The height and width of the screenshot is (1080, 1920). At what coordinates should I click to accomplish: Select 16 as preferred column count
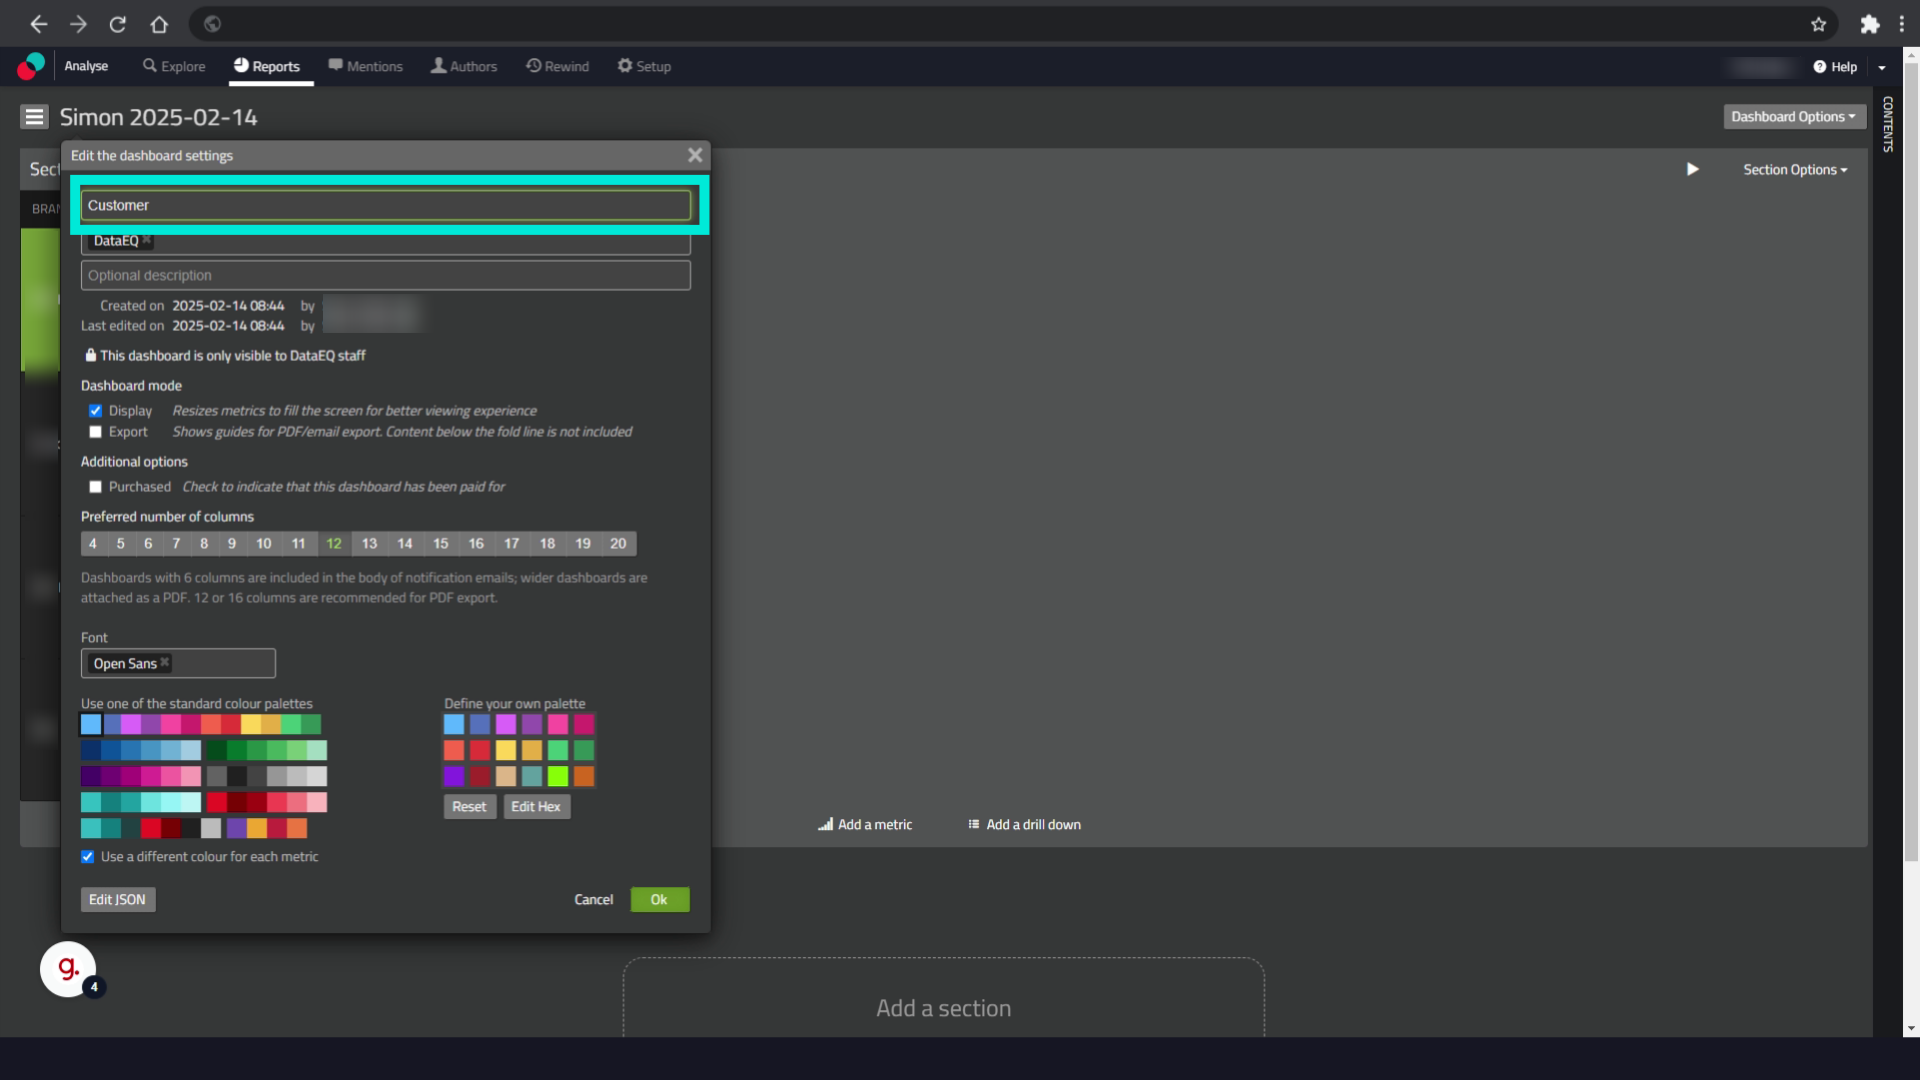tap(476, 543)
